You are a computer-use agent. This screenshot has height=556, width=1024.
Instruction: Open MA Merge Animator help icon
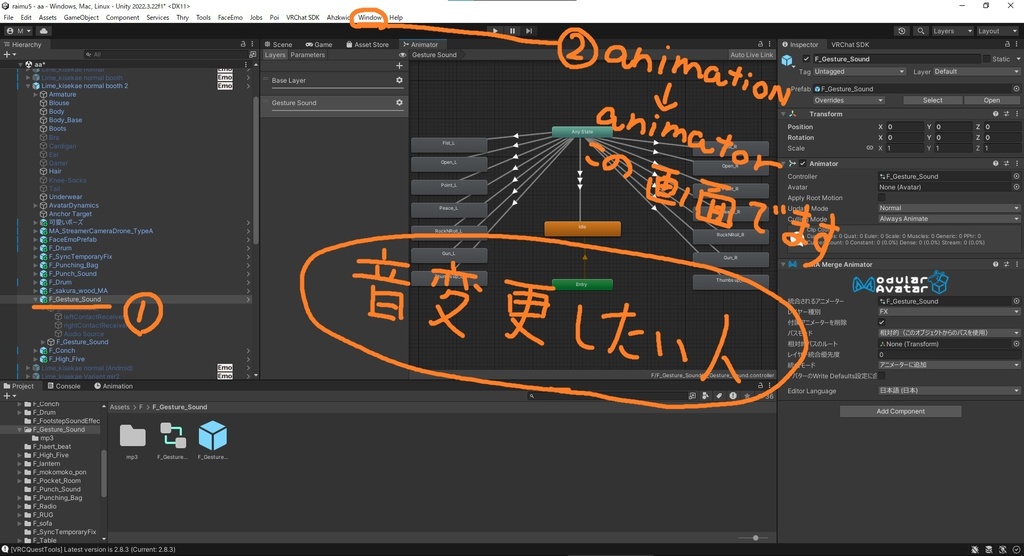995,265
